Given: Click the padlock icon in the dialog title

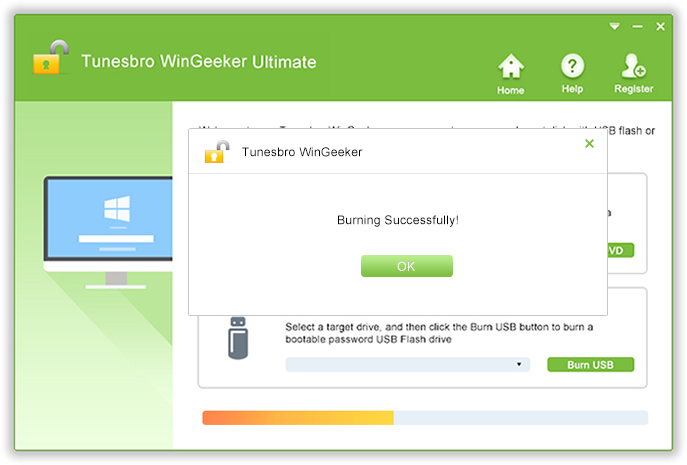Looking at the screenshot, I should point(216,152).
